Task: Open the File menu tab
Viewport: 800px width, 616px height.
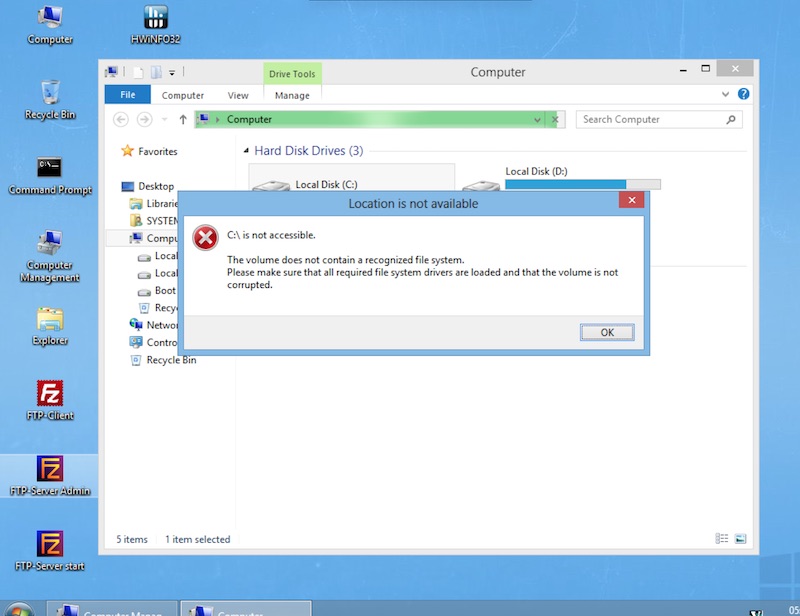Action: tap(128, 95)
